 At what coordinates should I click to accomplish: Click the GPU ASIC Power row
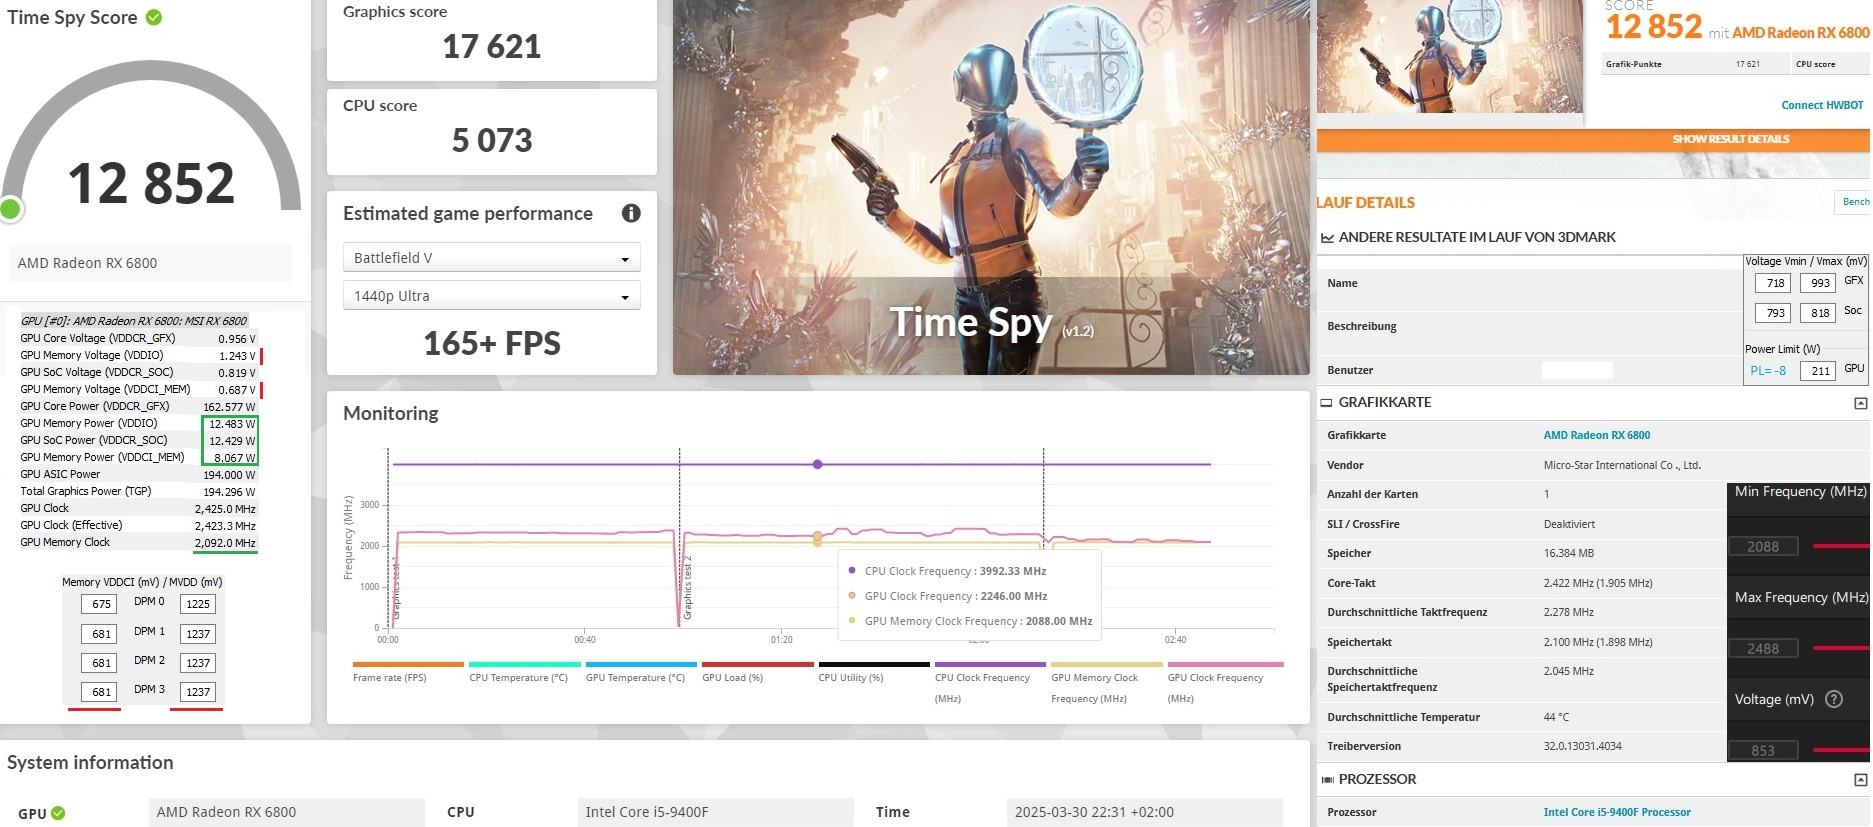(138, 475)
